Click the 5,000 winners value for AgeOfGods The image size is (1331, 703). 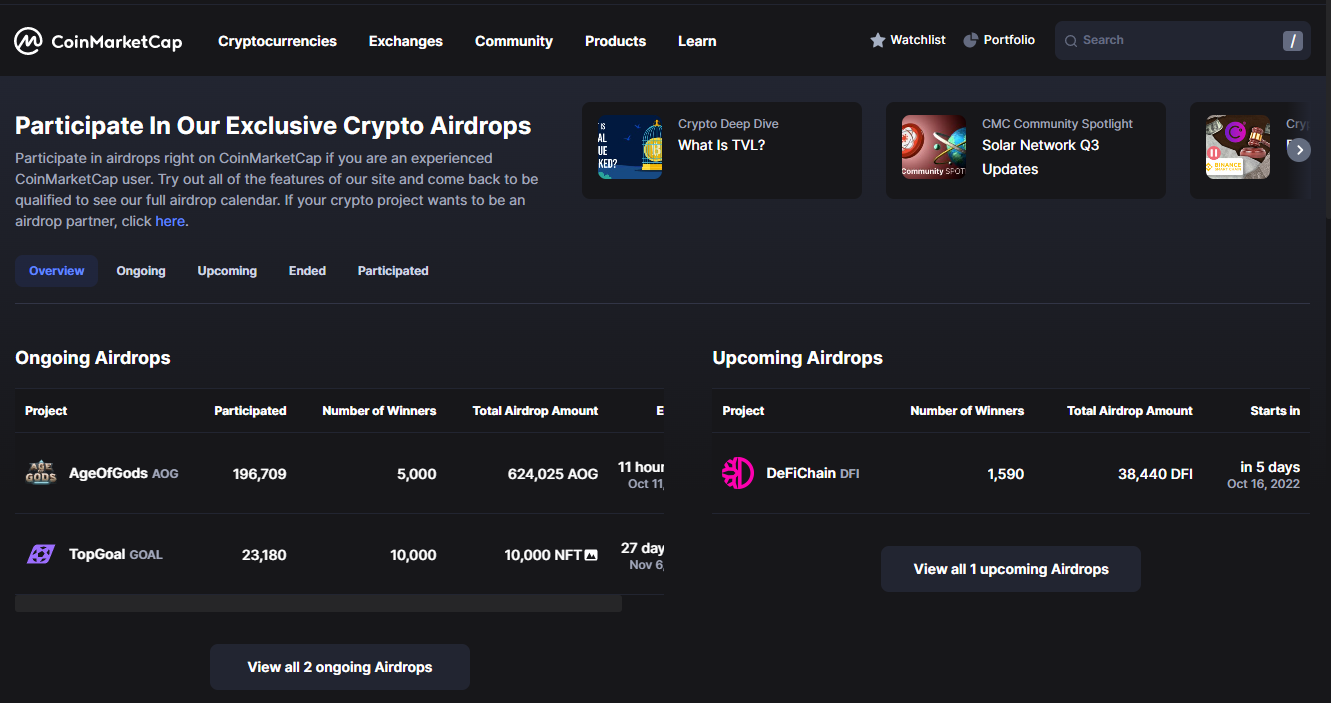pos(417,474)
